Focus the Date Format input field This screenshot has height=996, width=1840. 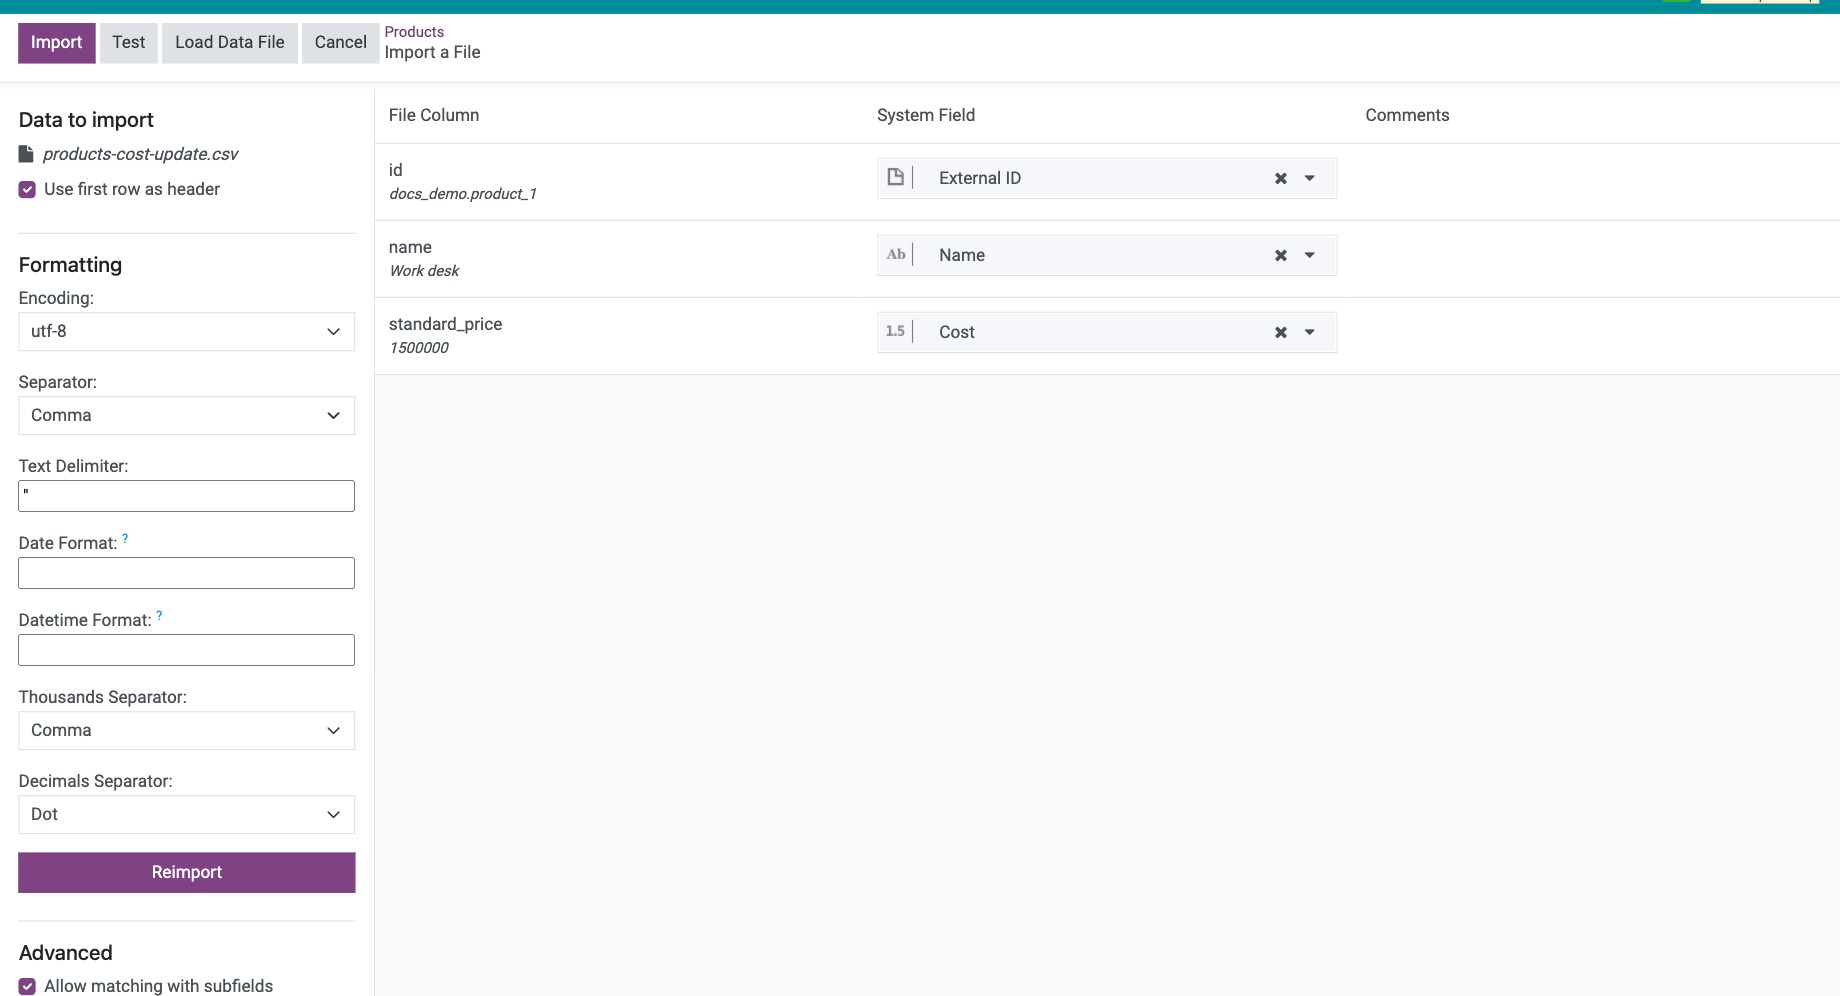187,573
